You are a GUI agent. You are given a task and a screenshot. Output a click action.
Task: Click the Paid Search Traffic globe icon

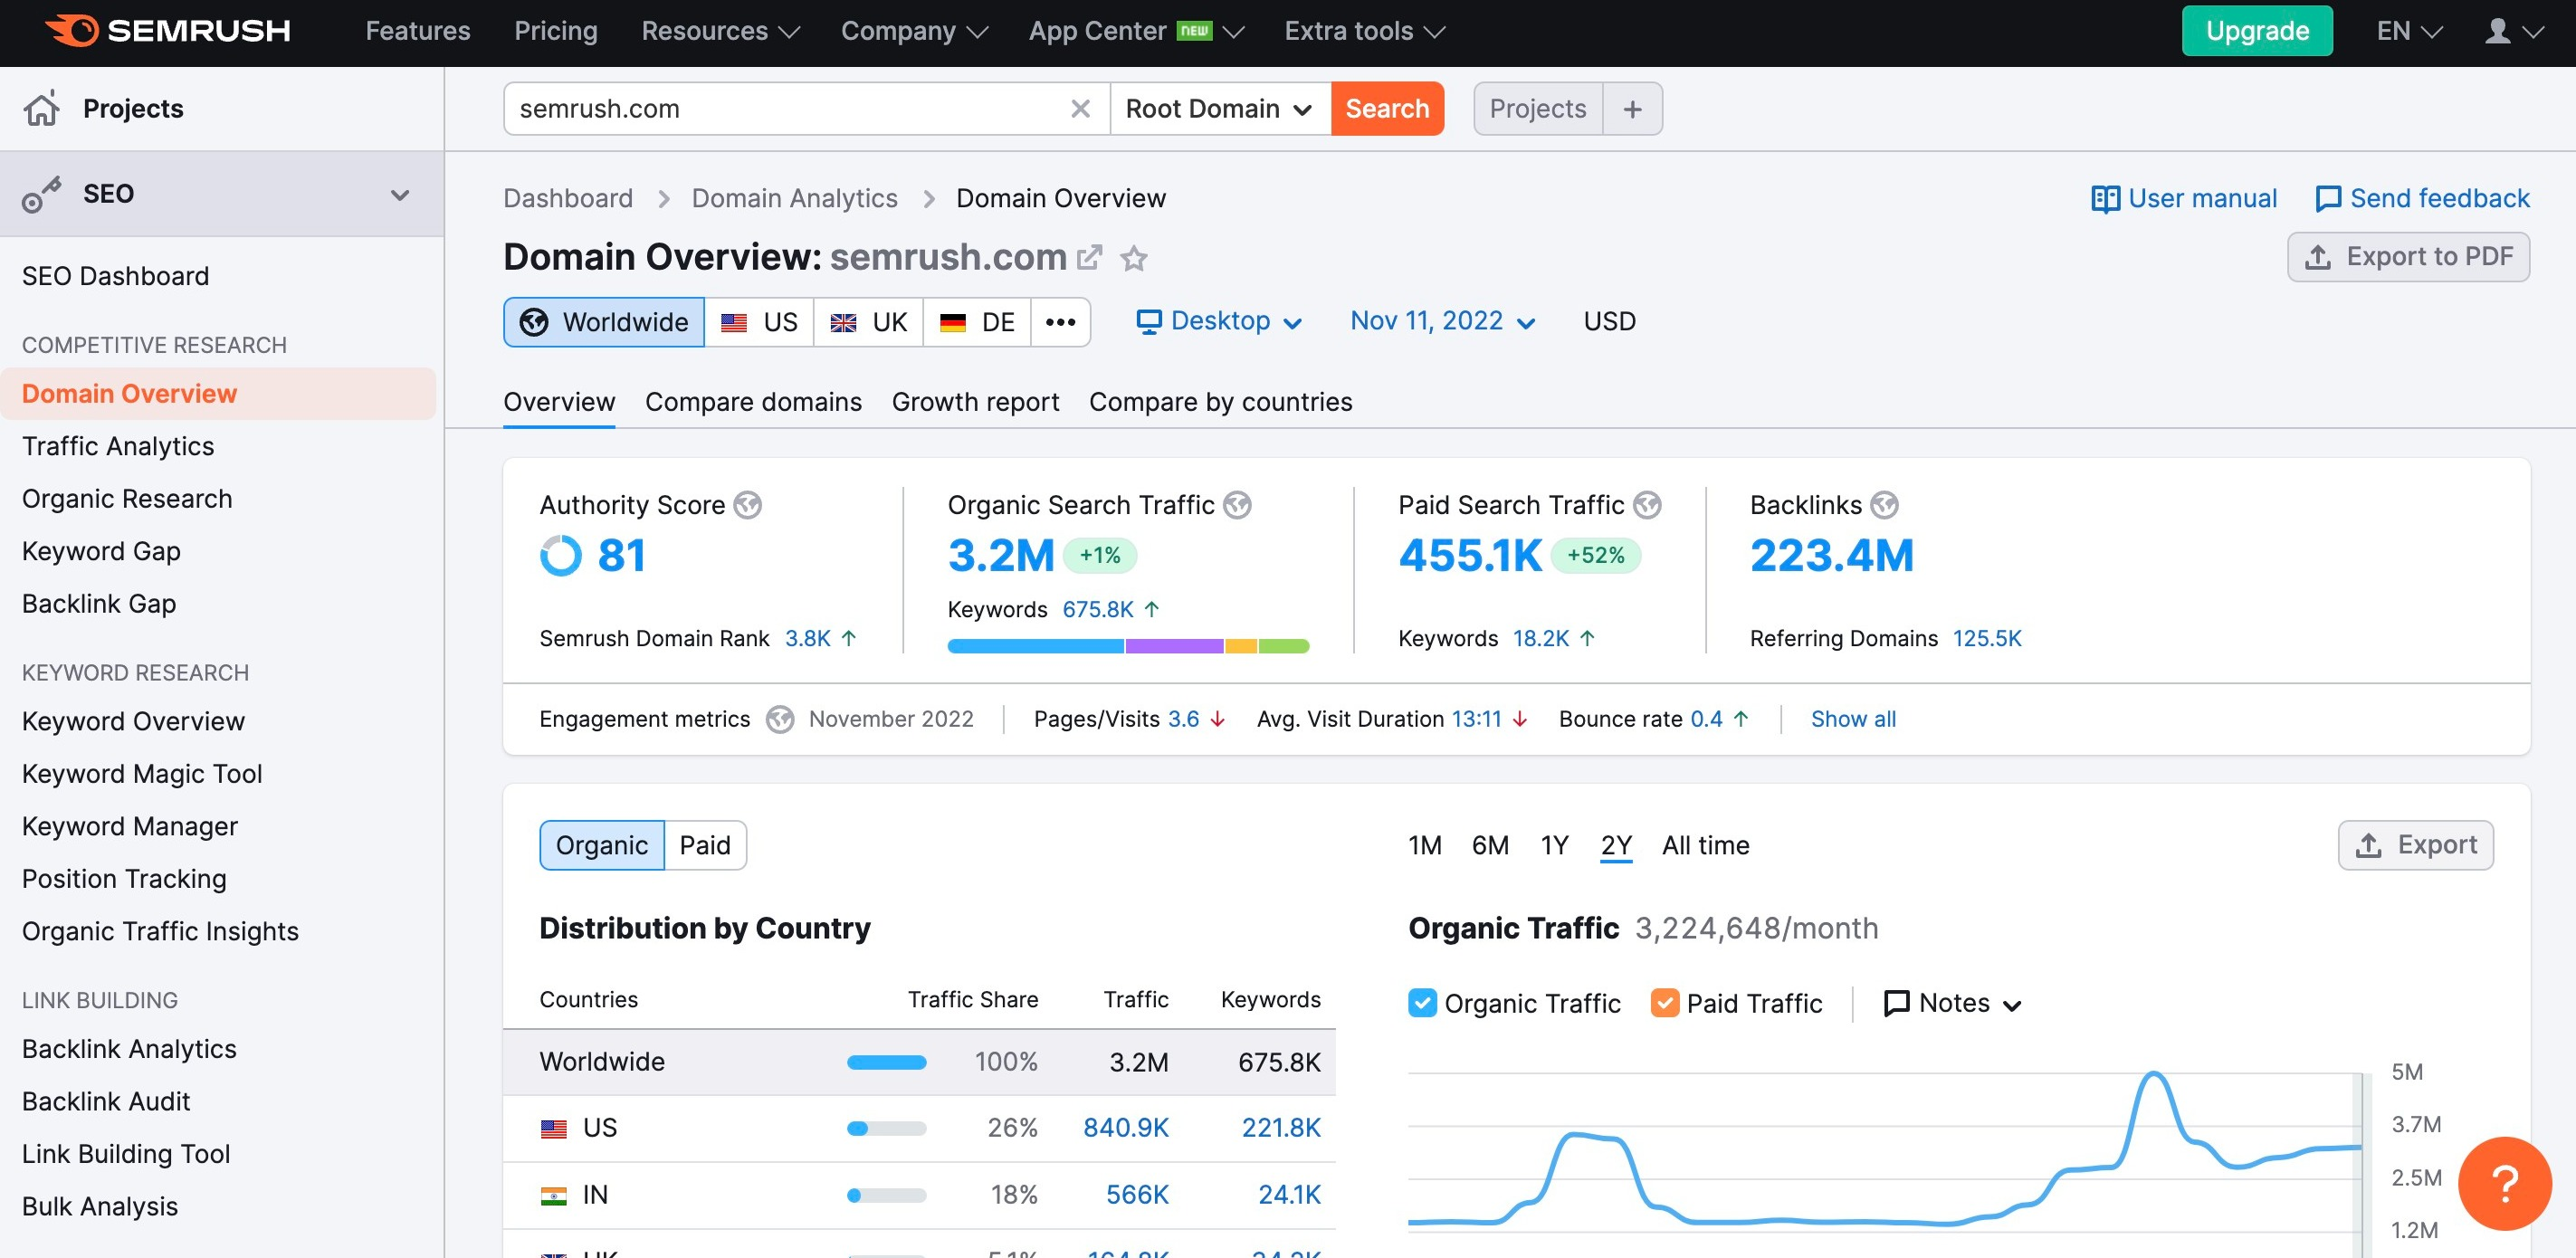tap(1647, 505)
